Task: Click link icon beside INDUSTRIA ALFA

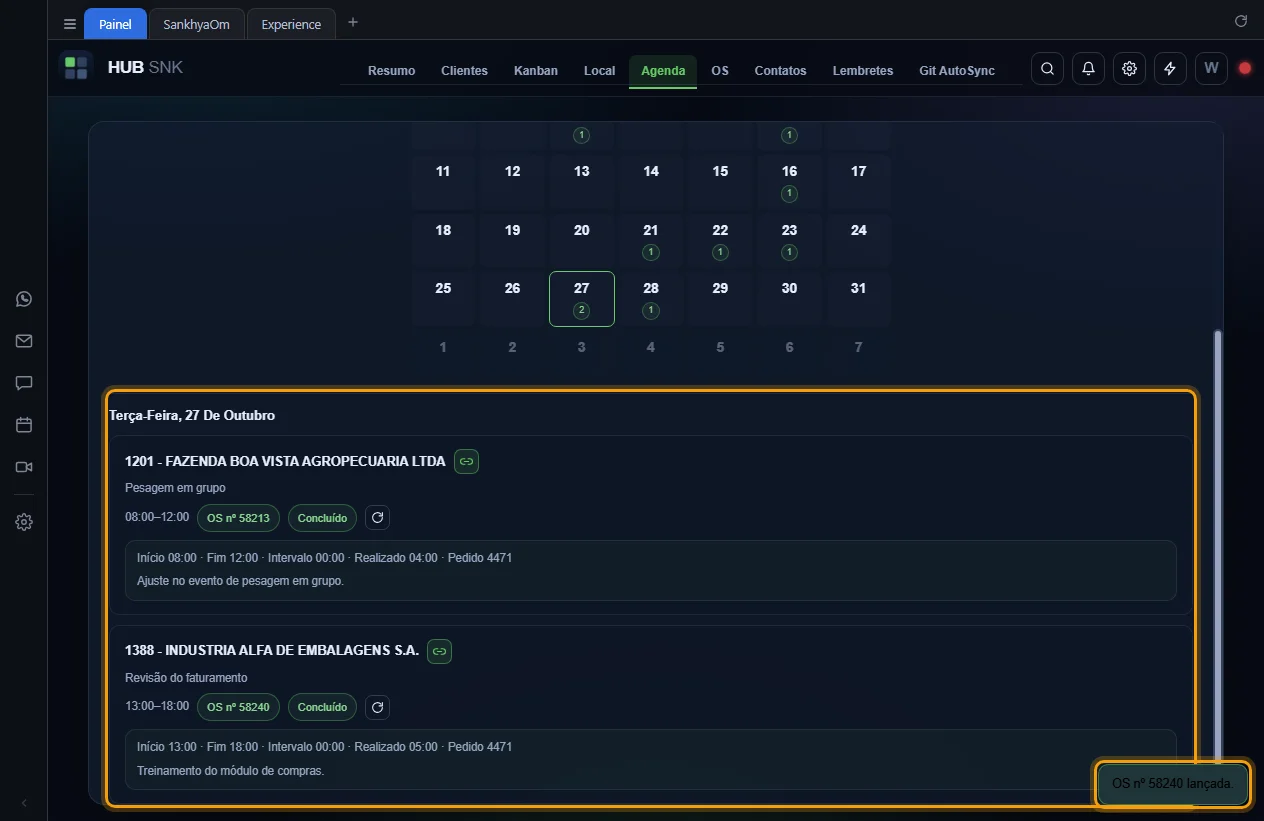Action: tap(439, 651)
